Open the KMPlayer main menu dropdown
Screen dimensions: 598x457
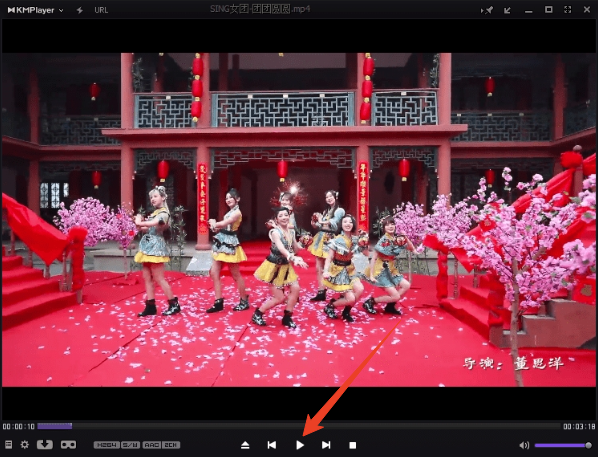point(35,10)
